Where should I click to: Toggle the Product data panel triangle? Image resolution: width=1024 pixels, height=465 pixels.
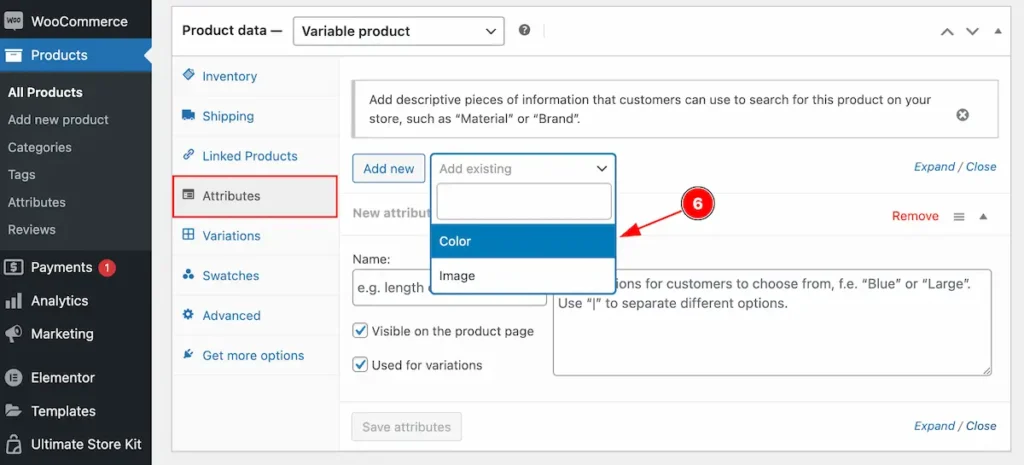click(997, 31)
